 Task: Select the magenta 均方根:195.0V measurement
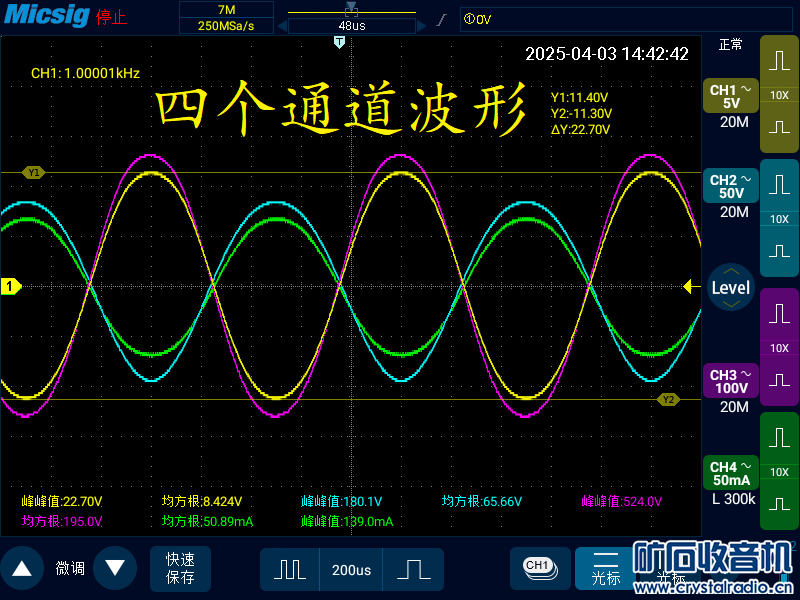coord(62,521)
